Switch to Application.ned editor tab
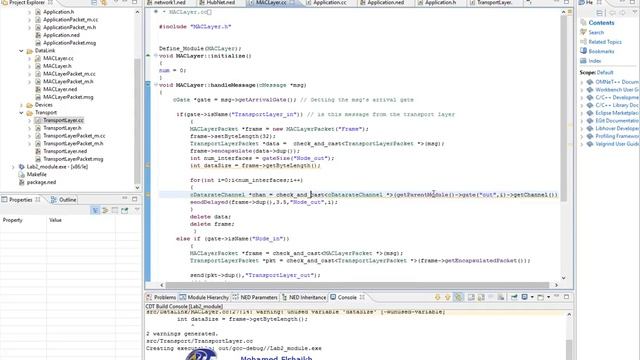Viewport: 640px width, 360px height. [x=385, y=2]
